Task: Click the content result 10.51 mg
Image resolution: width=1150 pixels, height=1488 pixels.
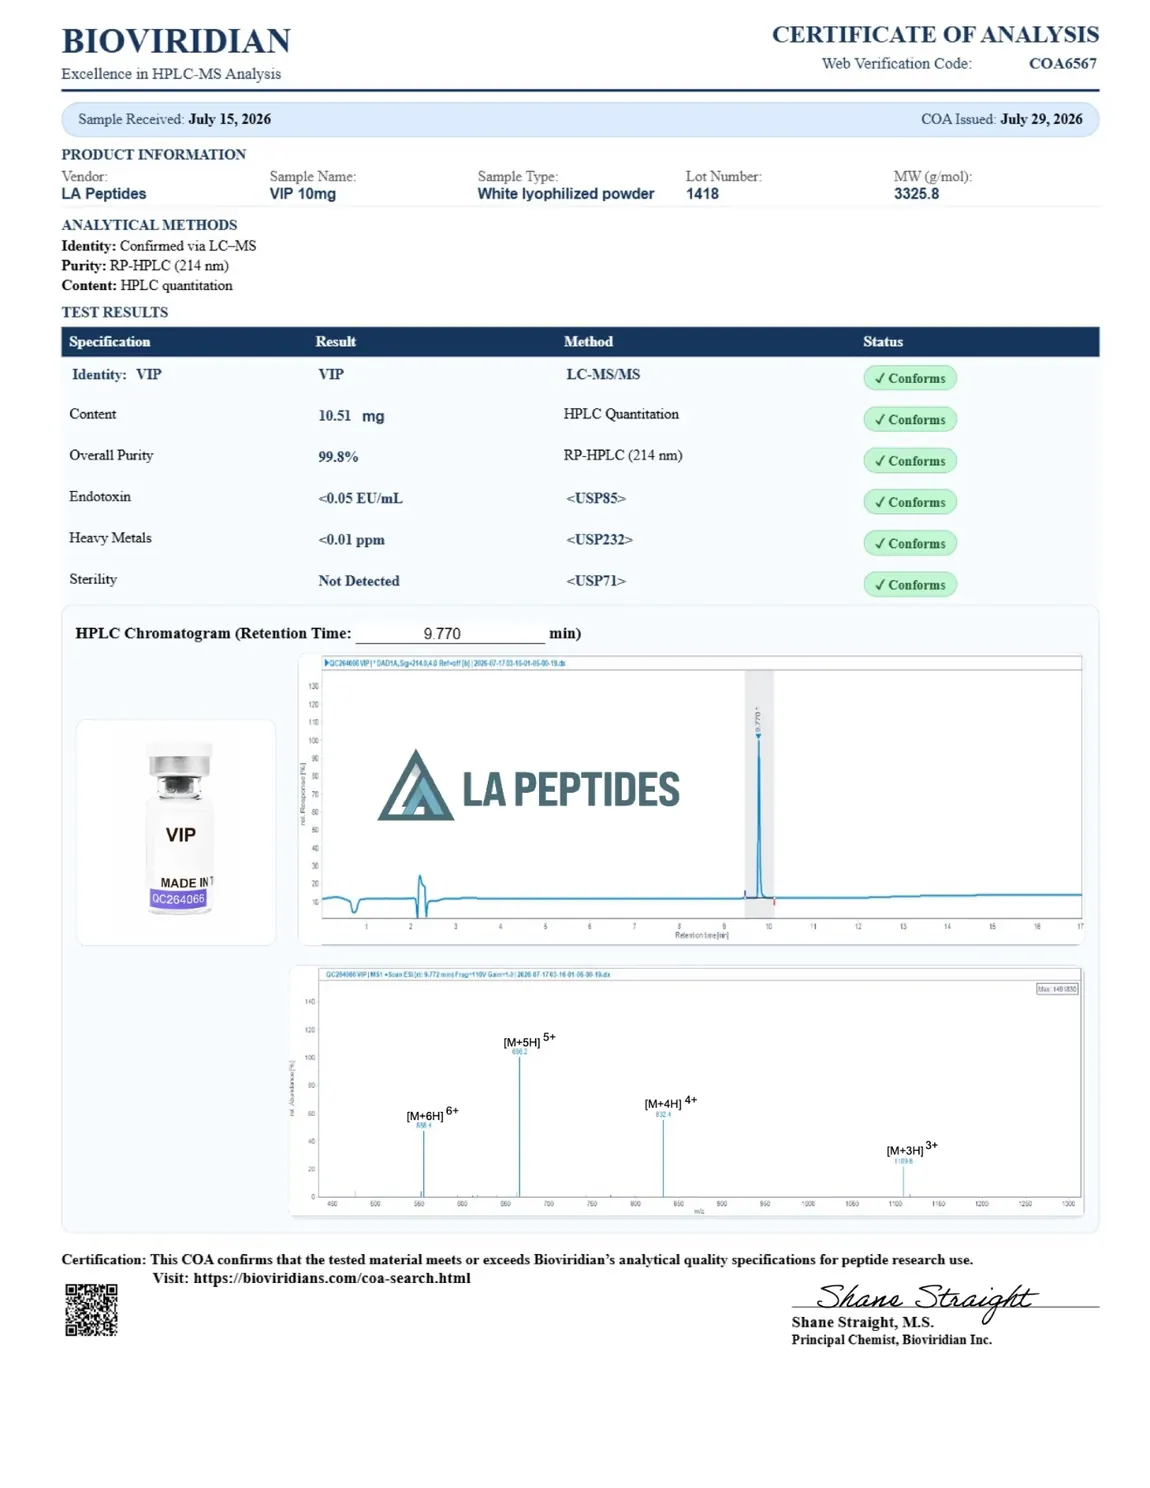Action: 351,416
